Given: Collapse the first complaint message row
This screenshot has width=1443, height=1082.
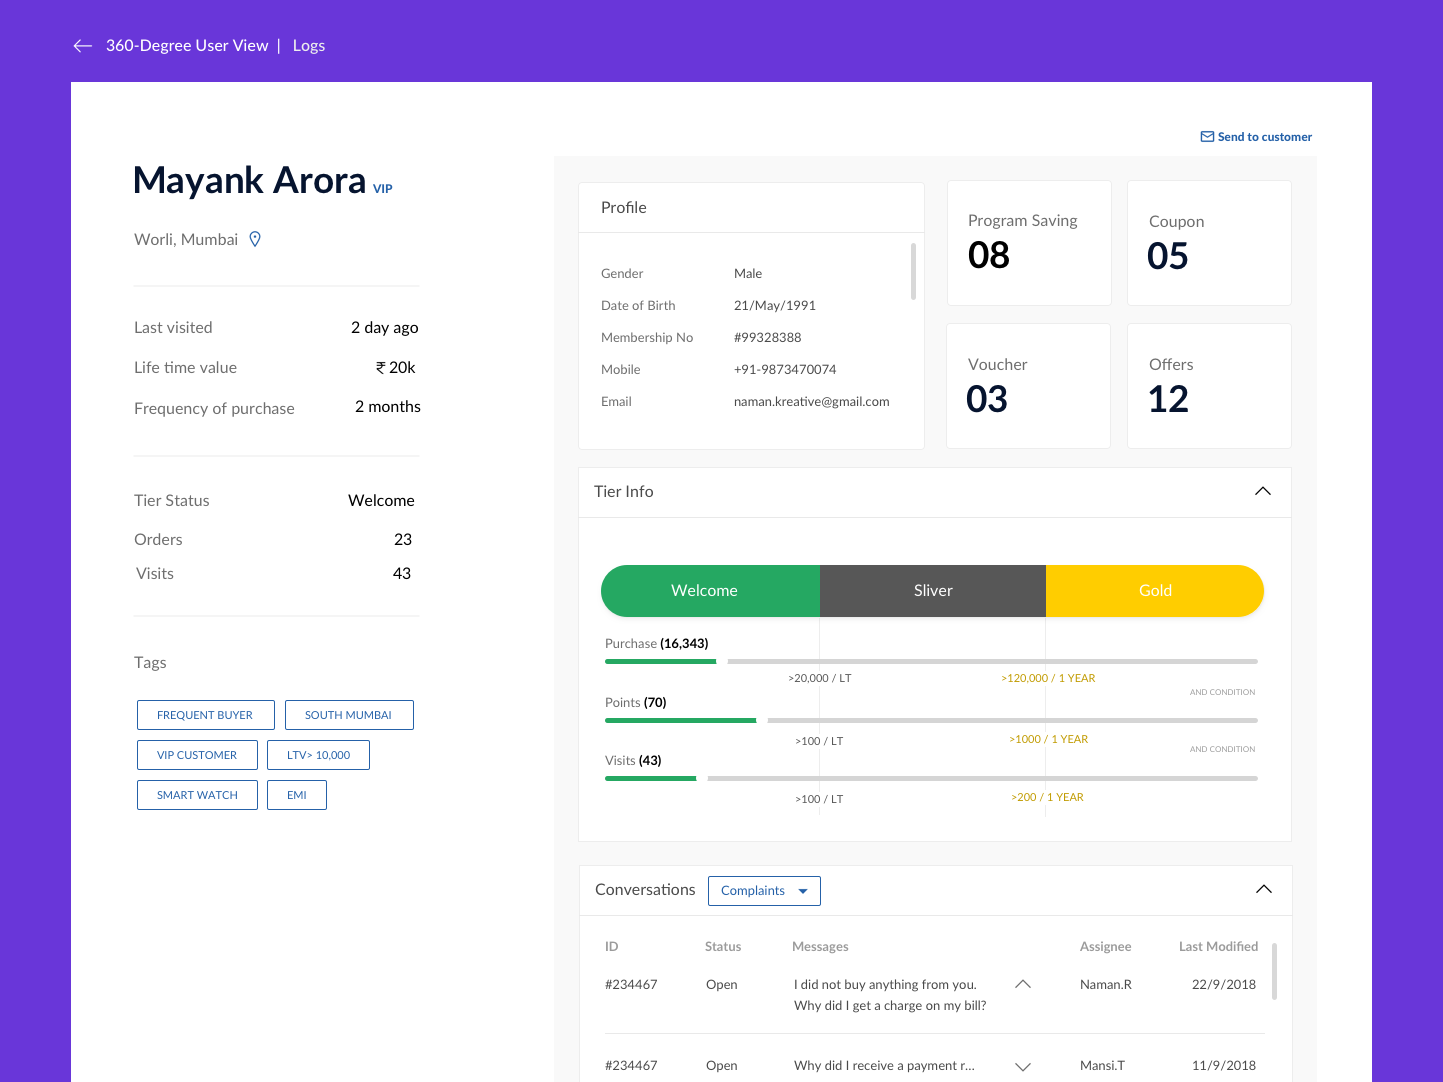Looking at the screenshot, I should [x=1022, y=984].
